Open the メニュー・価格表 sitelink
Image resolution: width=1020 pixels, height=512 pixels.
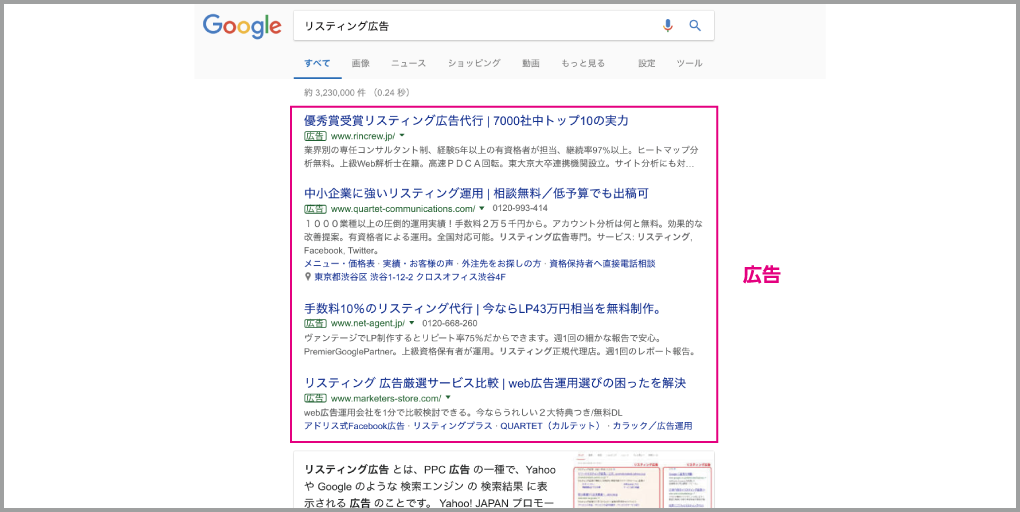[x=338, y=263]
